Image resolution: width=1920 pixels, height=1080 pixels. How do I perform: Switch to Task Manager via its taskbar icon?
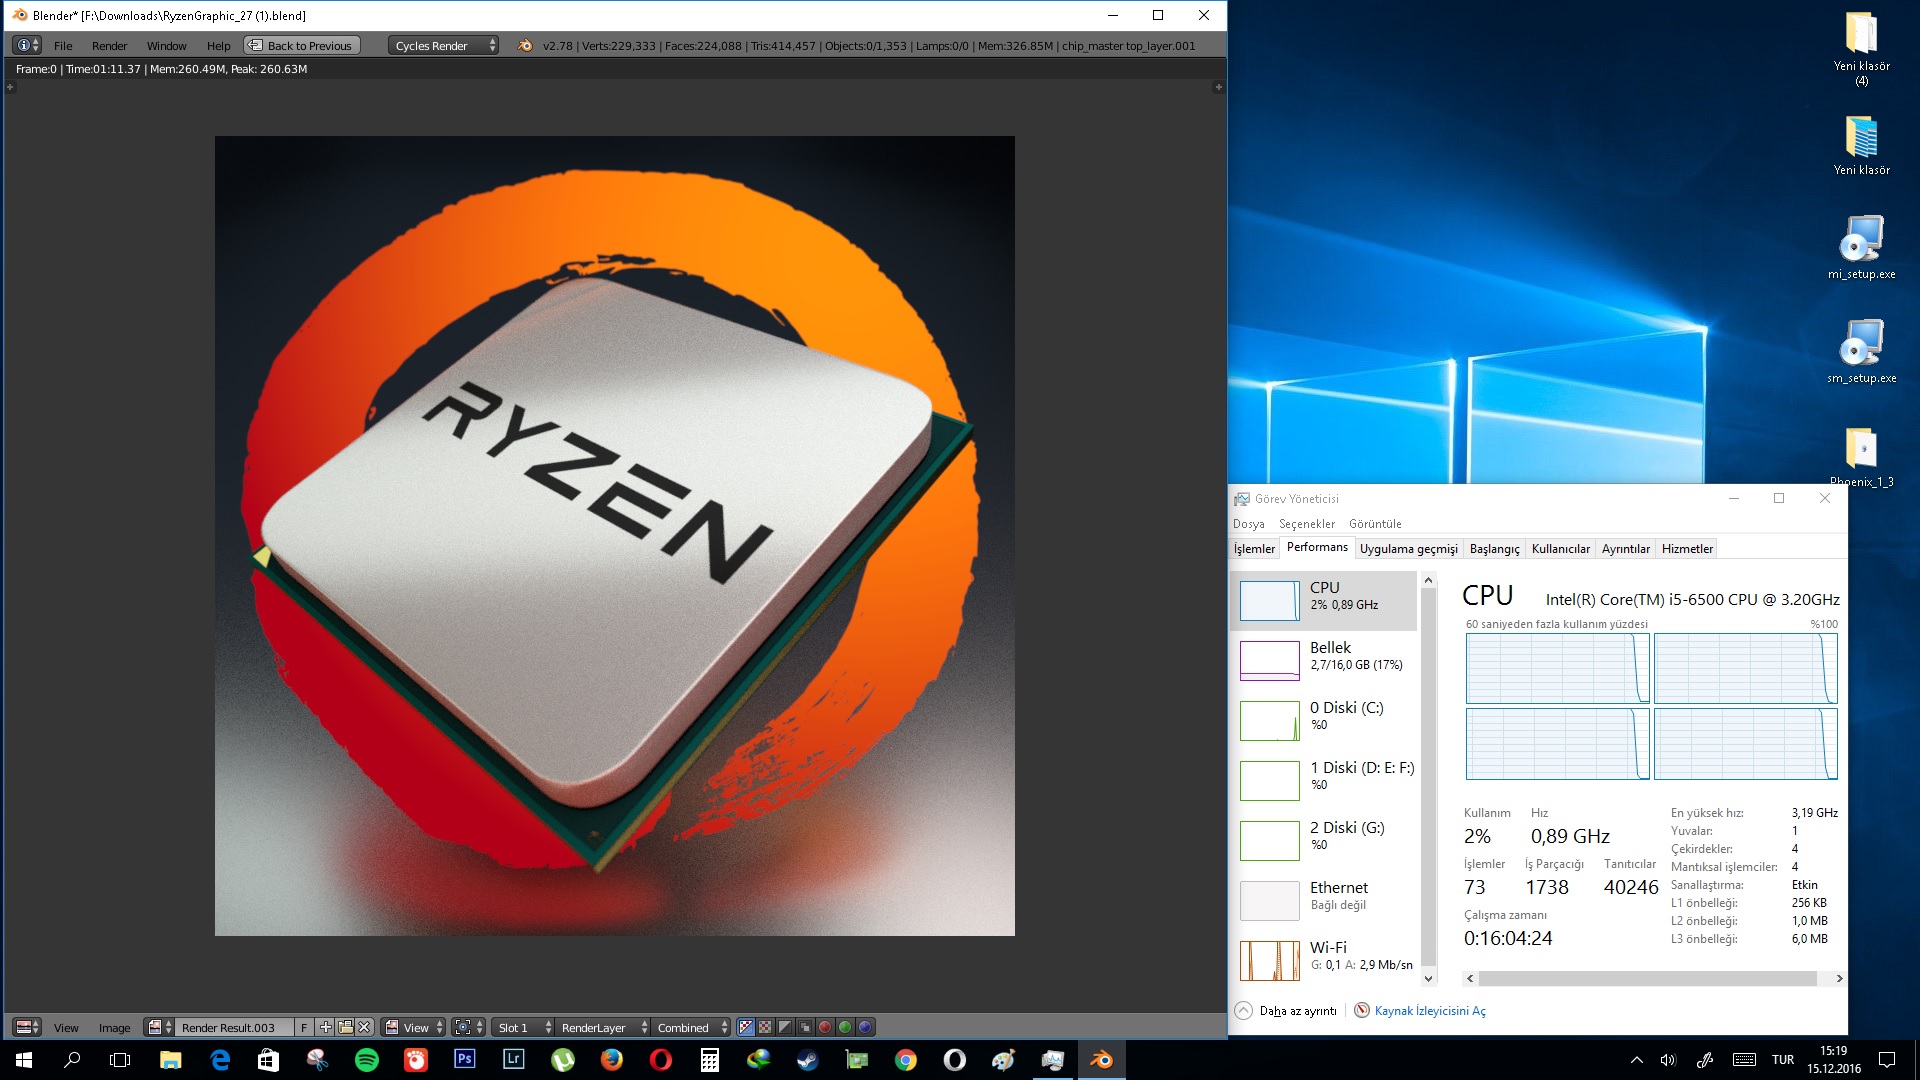pyautogui.click(x=1053, y=1059)
